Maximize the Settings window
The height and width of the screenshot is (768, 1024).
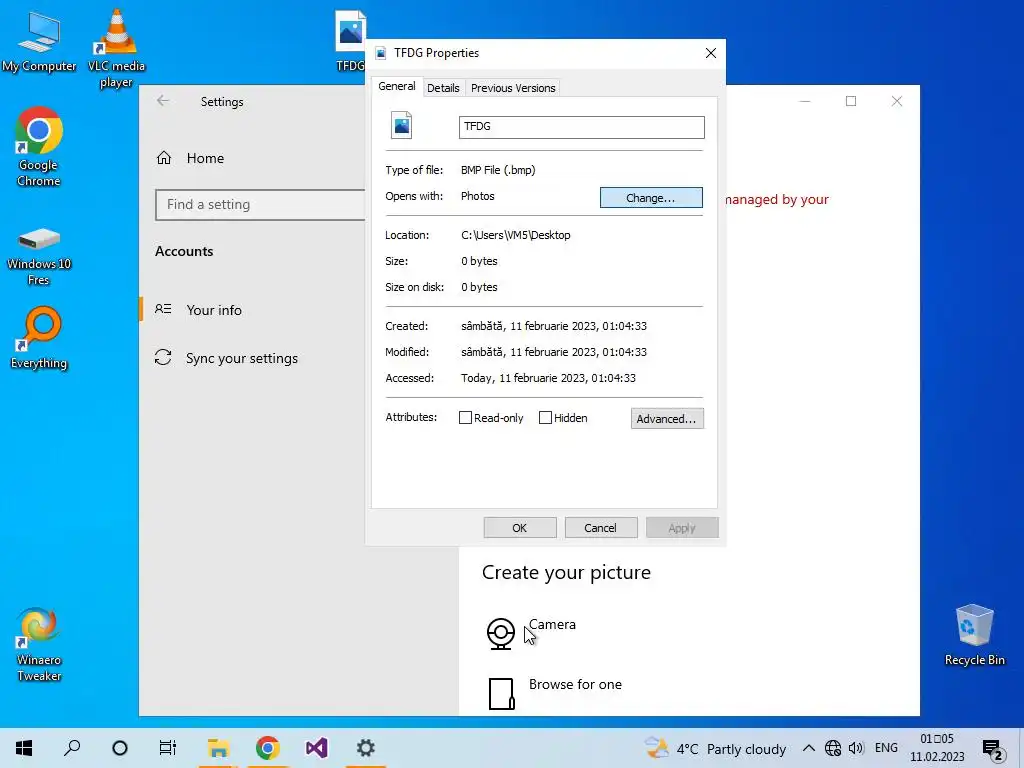(x=850, y=101)
